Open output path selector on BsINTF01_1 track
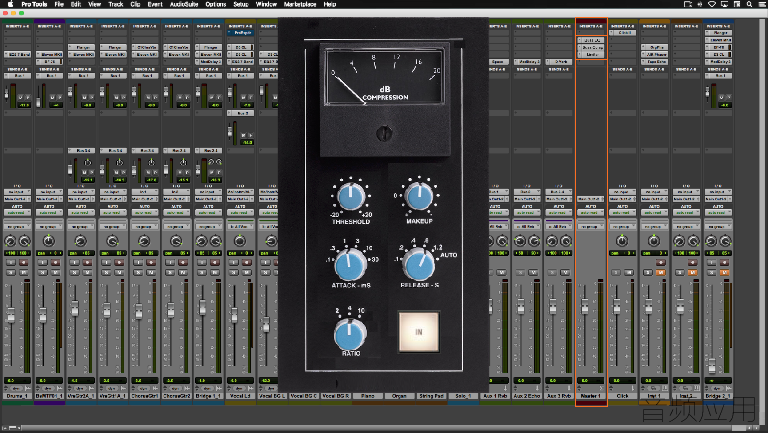The height and width of the screenshot is (433, 768). 49,199
